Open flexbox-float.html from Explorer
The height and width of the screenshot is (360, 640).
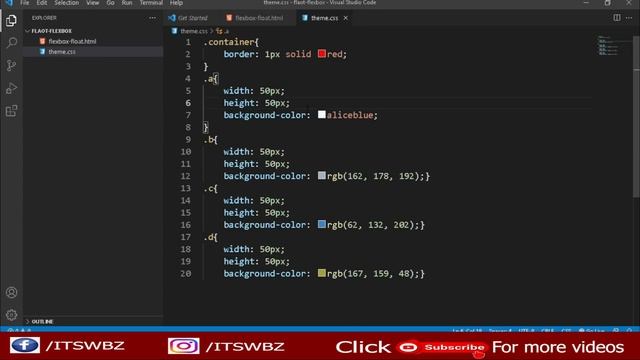tap(72, 41)
